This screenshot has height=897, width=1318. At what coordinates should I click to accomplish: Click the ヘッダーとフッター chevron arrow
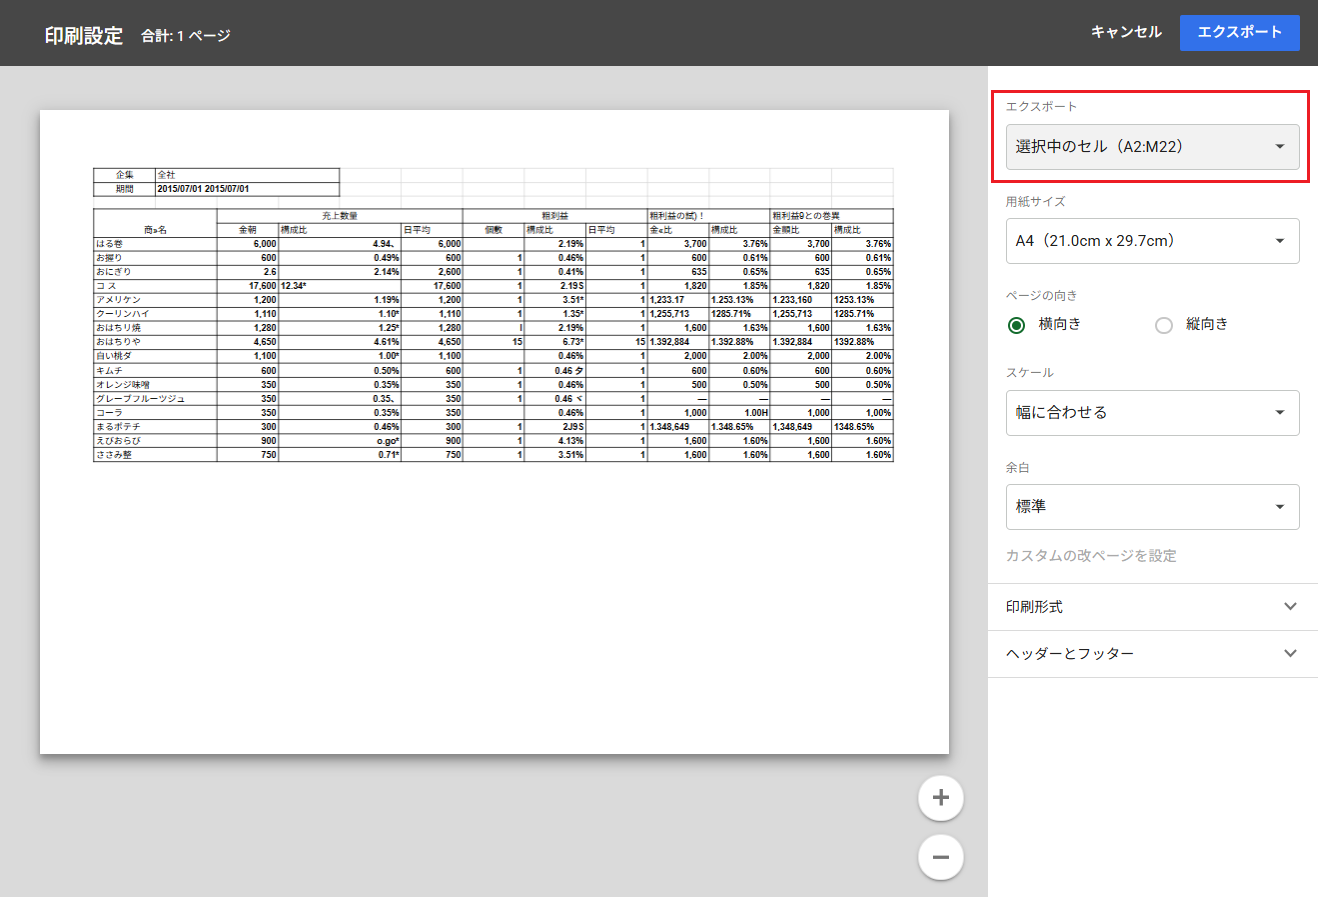(x=1290, y=654)
